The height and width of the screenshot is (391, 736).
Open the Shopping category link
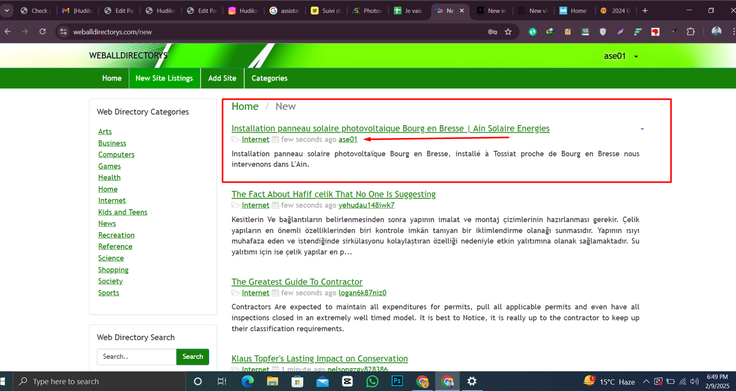(x=113, y=270)
